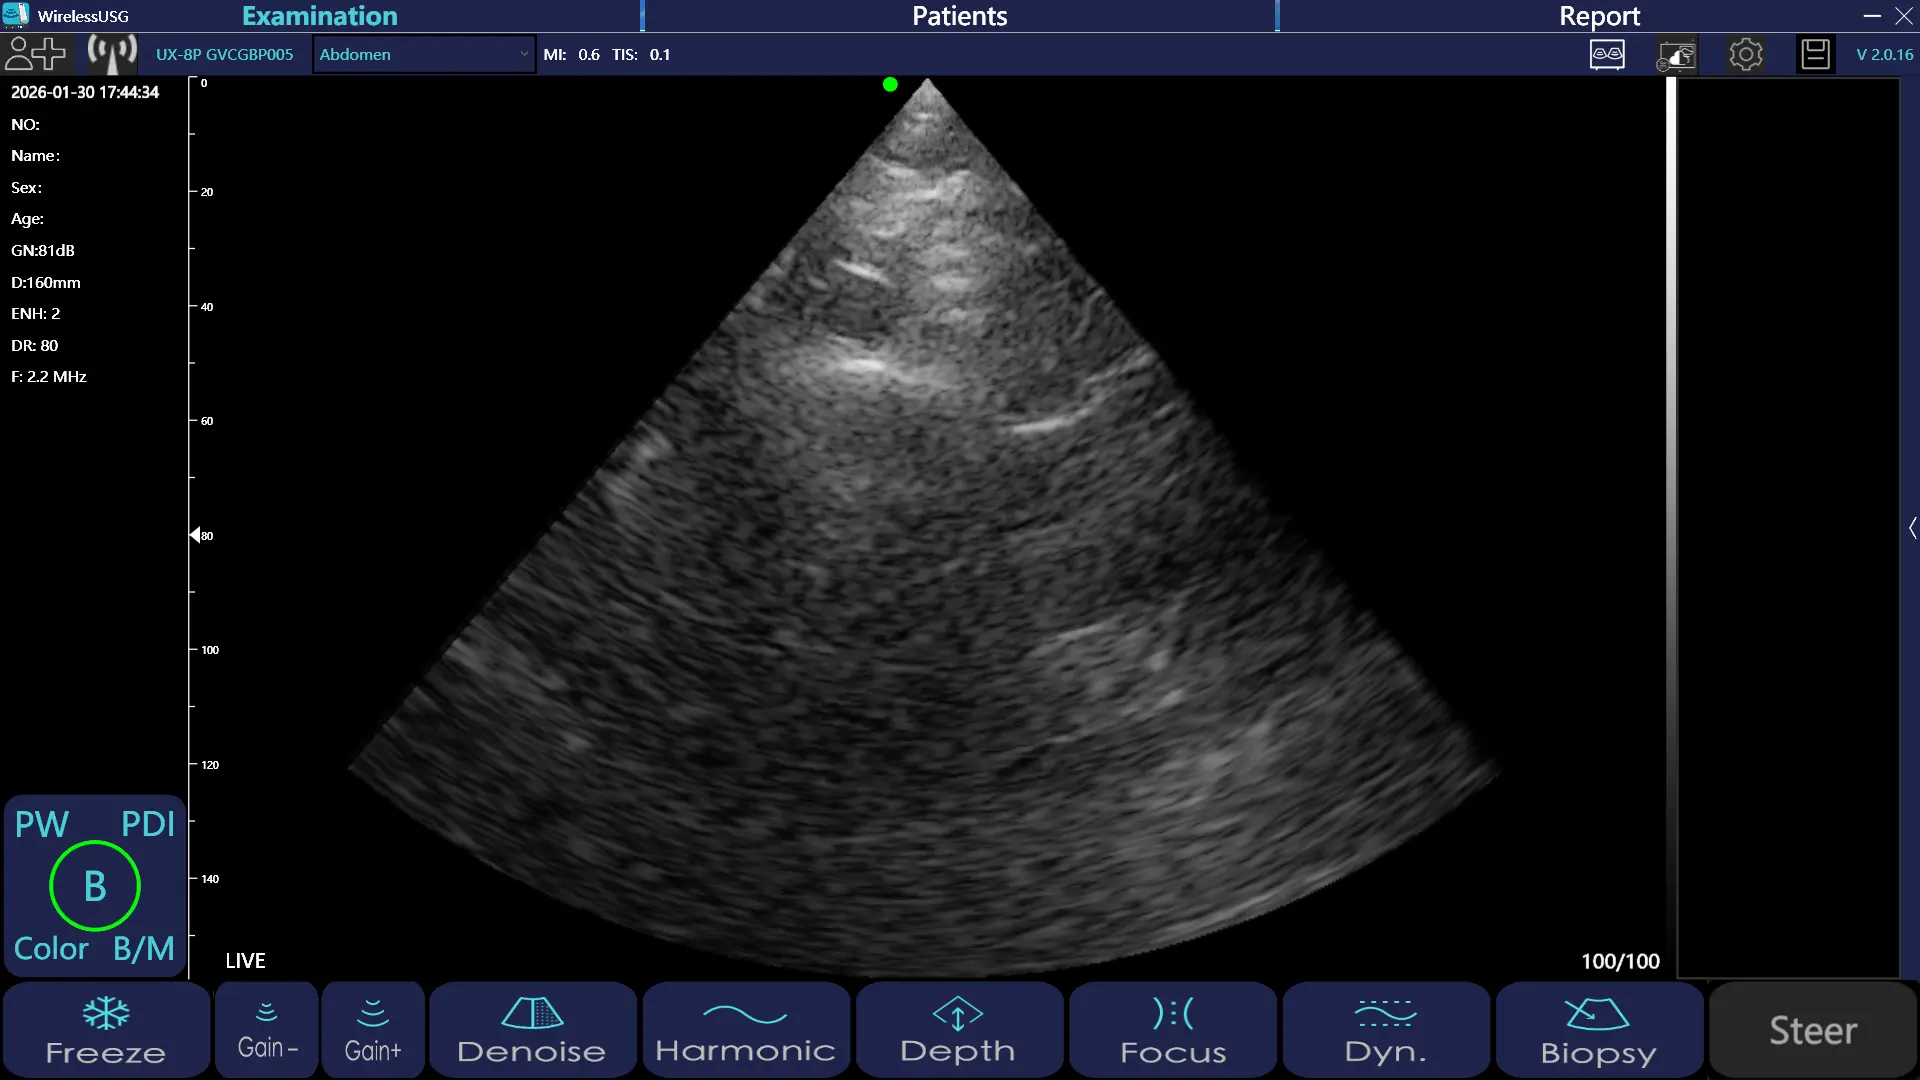The height and width of the screenshot is (1080, 1920).
Task: Click the goggles display mode icon
Action: pos(1607,54)
